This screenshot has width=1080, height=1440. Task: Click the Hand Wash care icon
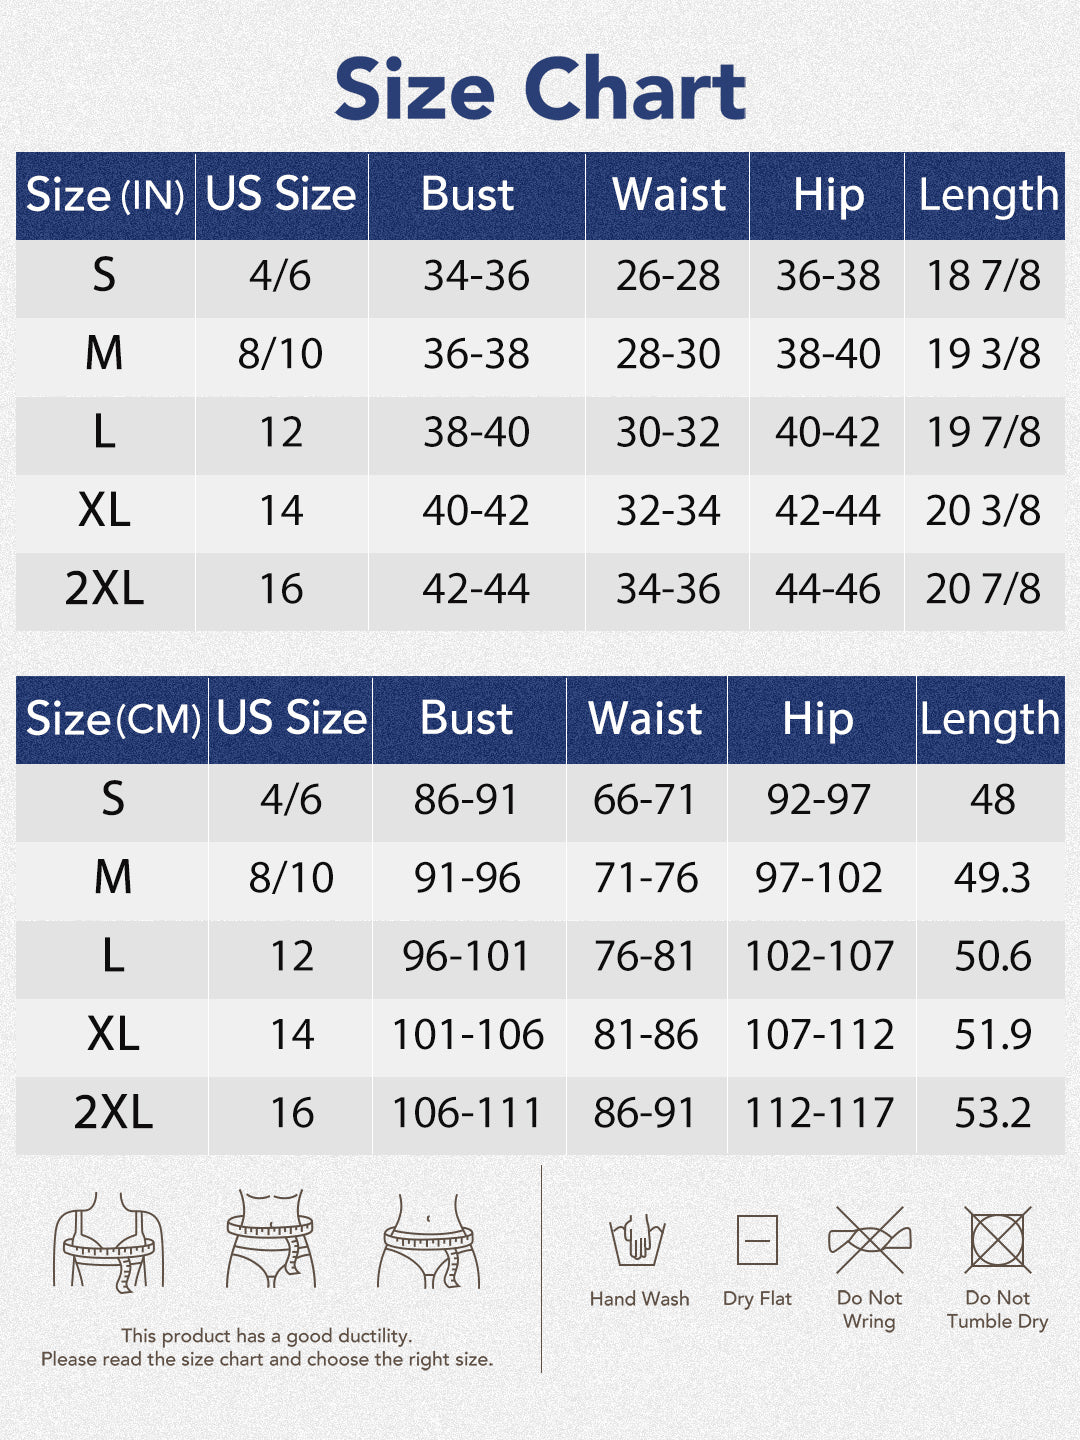[638, 1240]
